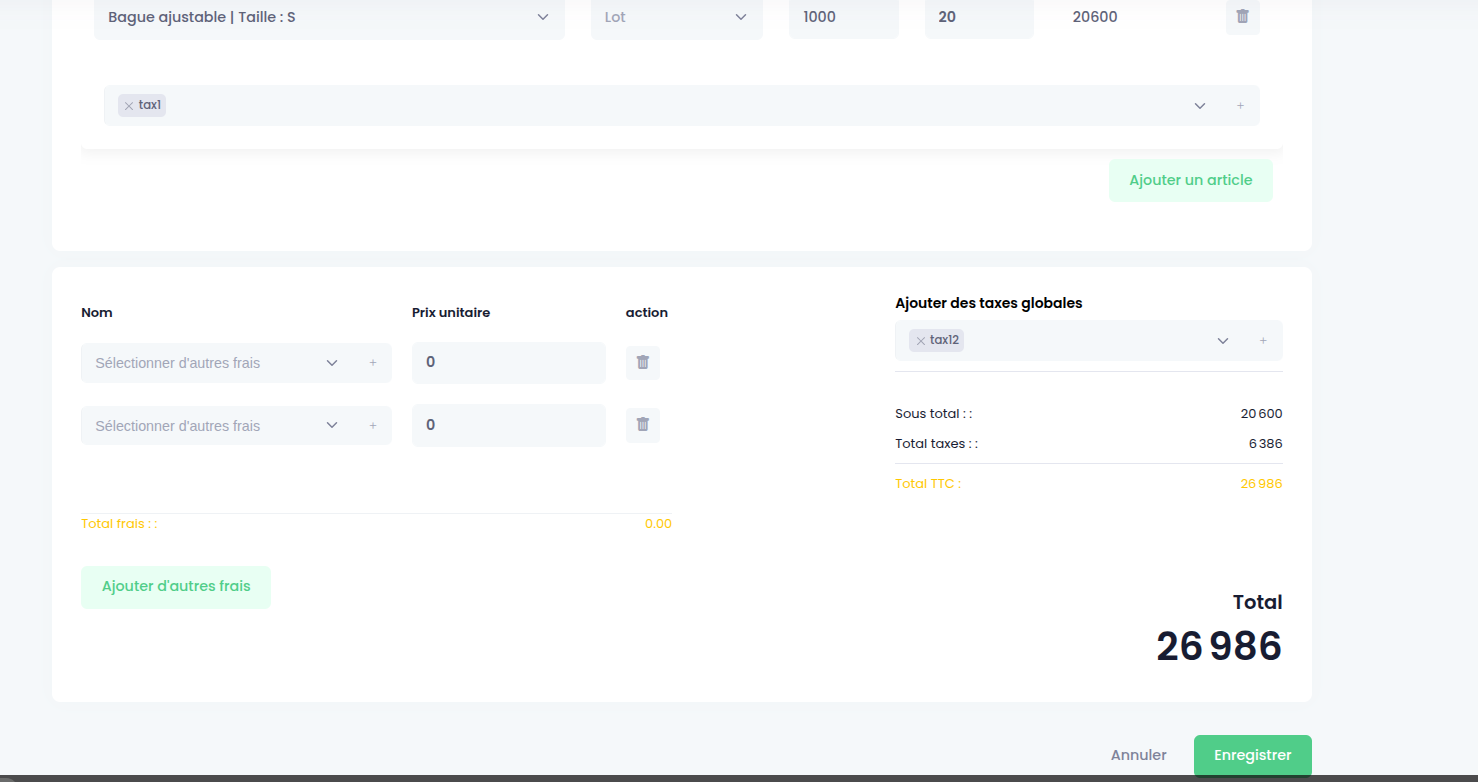
Task: Expand the tax1 article tax selector
Action: 1200,106
